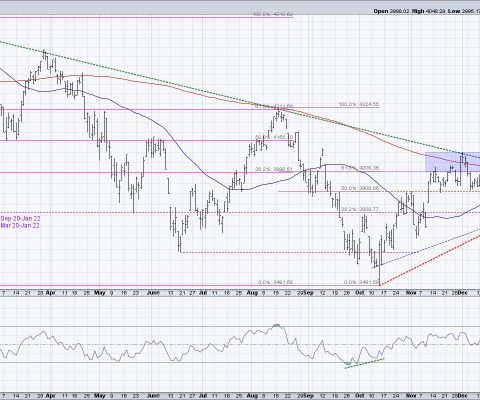Click the green overbought marker on the oscillator peak
This screenshot has height=400, width=480.
277,325
